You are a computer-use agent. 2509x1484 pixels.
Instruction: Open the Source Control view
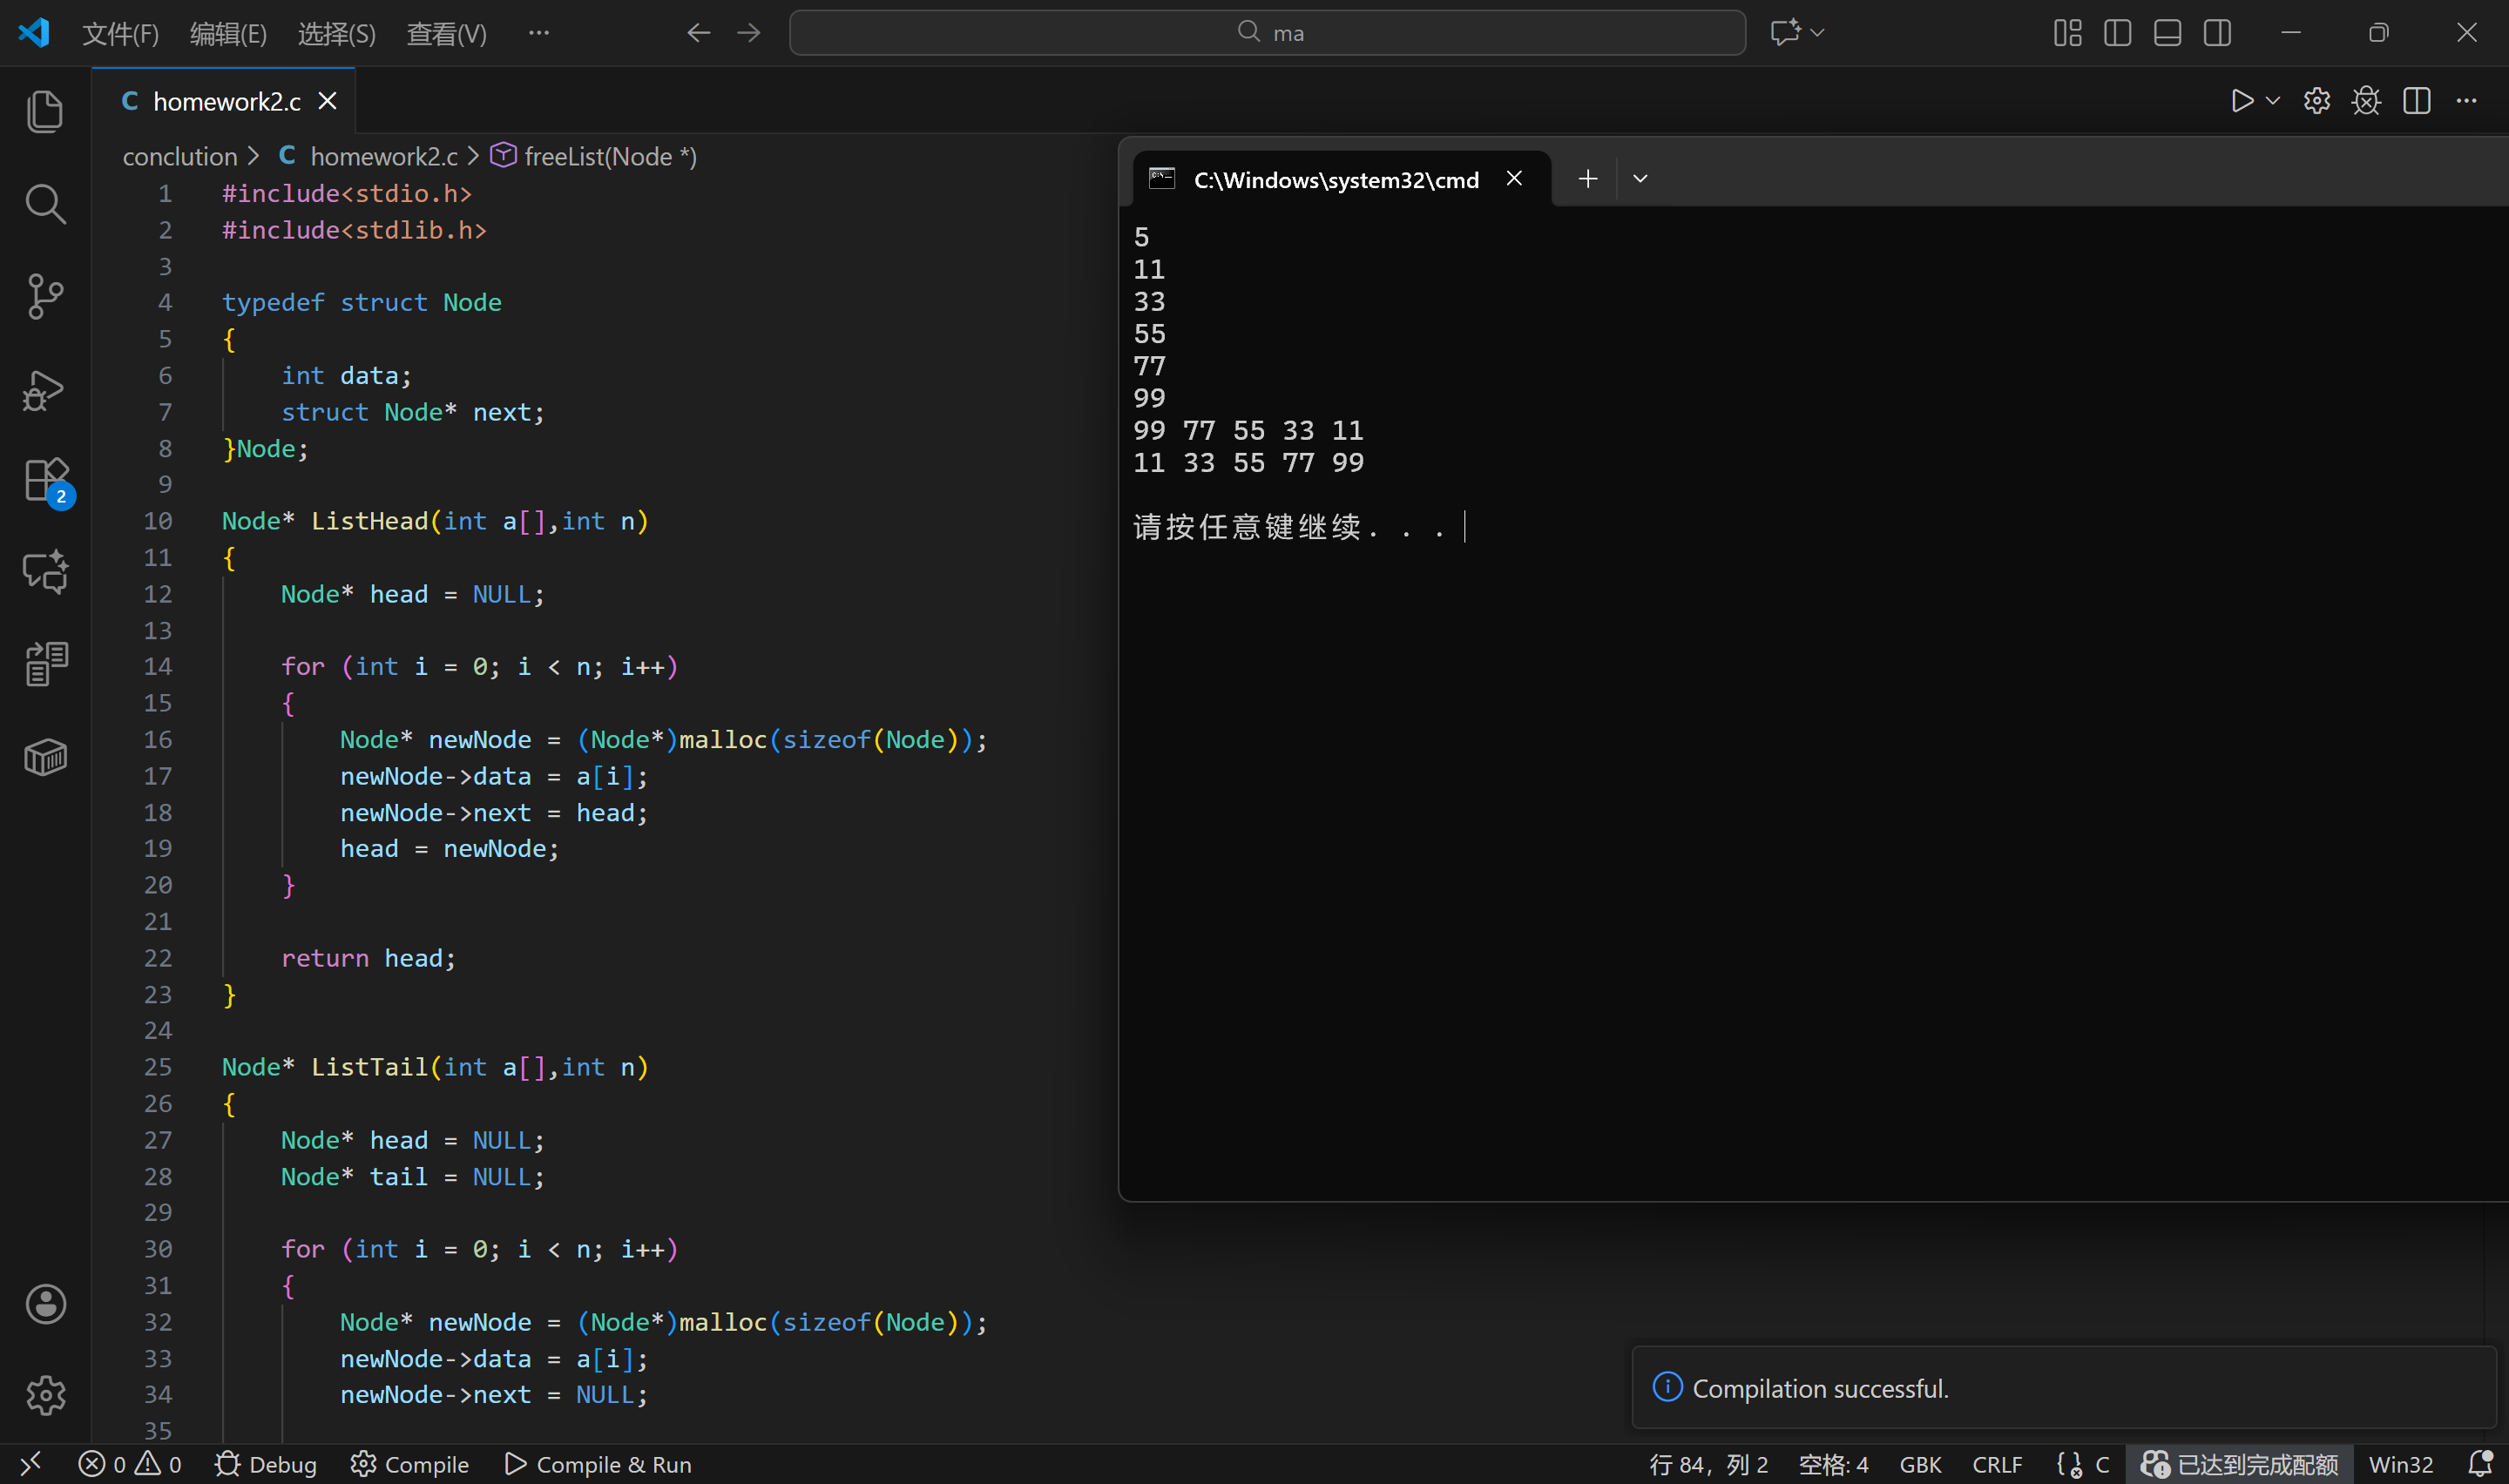point(45,297)
